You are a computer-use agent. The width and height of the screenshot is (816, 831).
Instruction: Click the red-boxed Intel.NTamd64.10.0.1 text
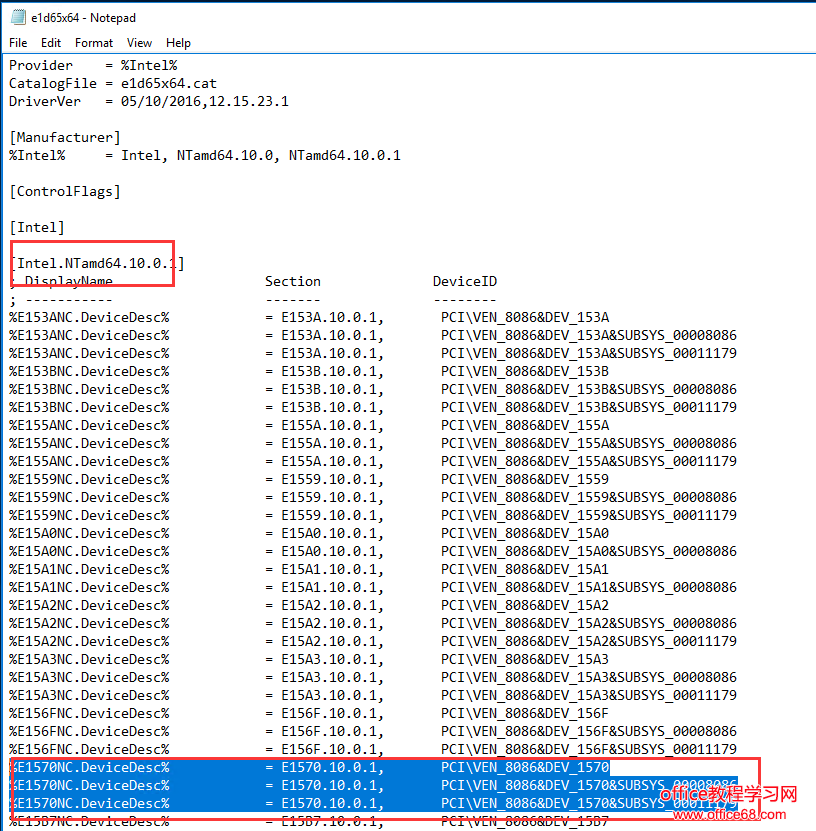[92, 263]
